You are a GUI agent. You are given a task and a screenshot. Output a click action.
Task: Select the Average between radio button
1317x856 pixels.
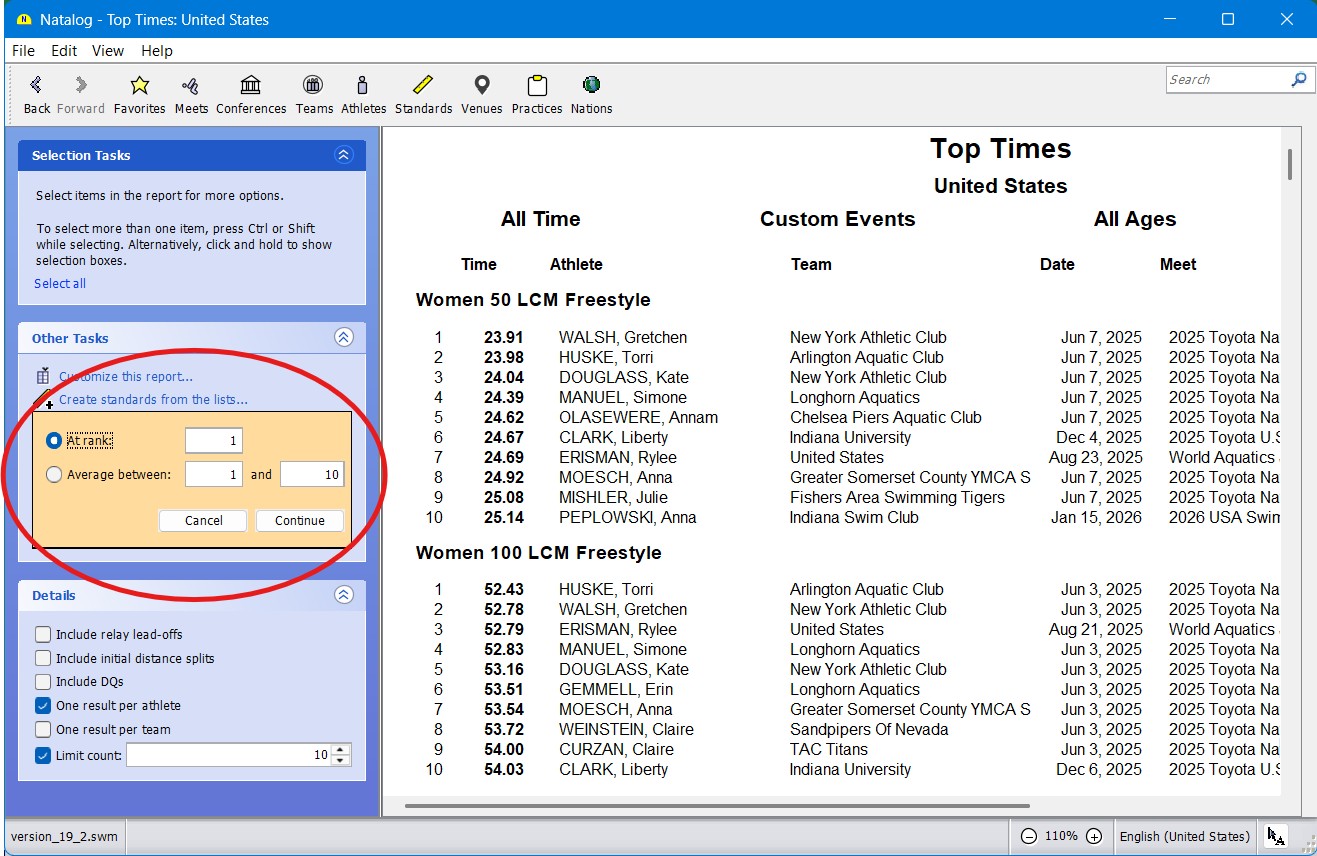coord(54,475)
